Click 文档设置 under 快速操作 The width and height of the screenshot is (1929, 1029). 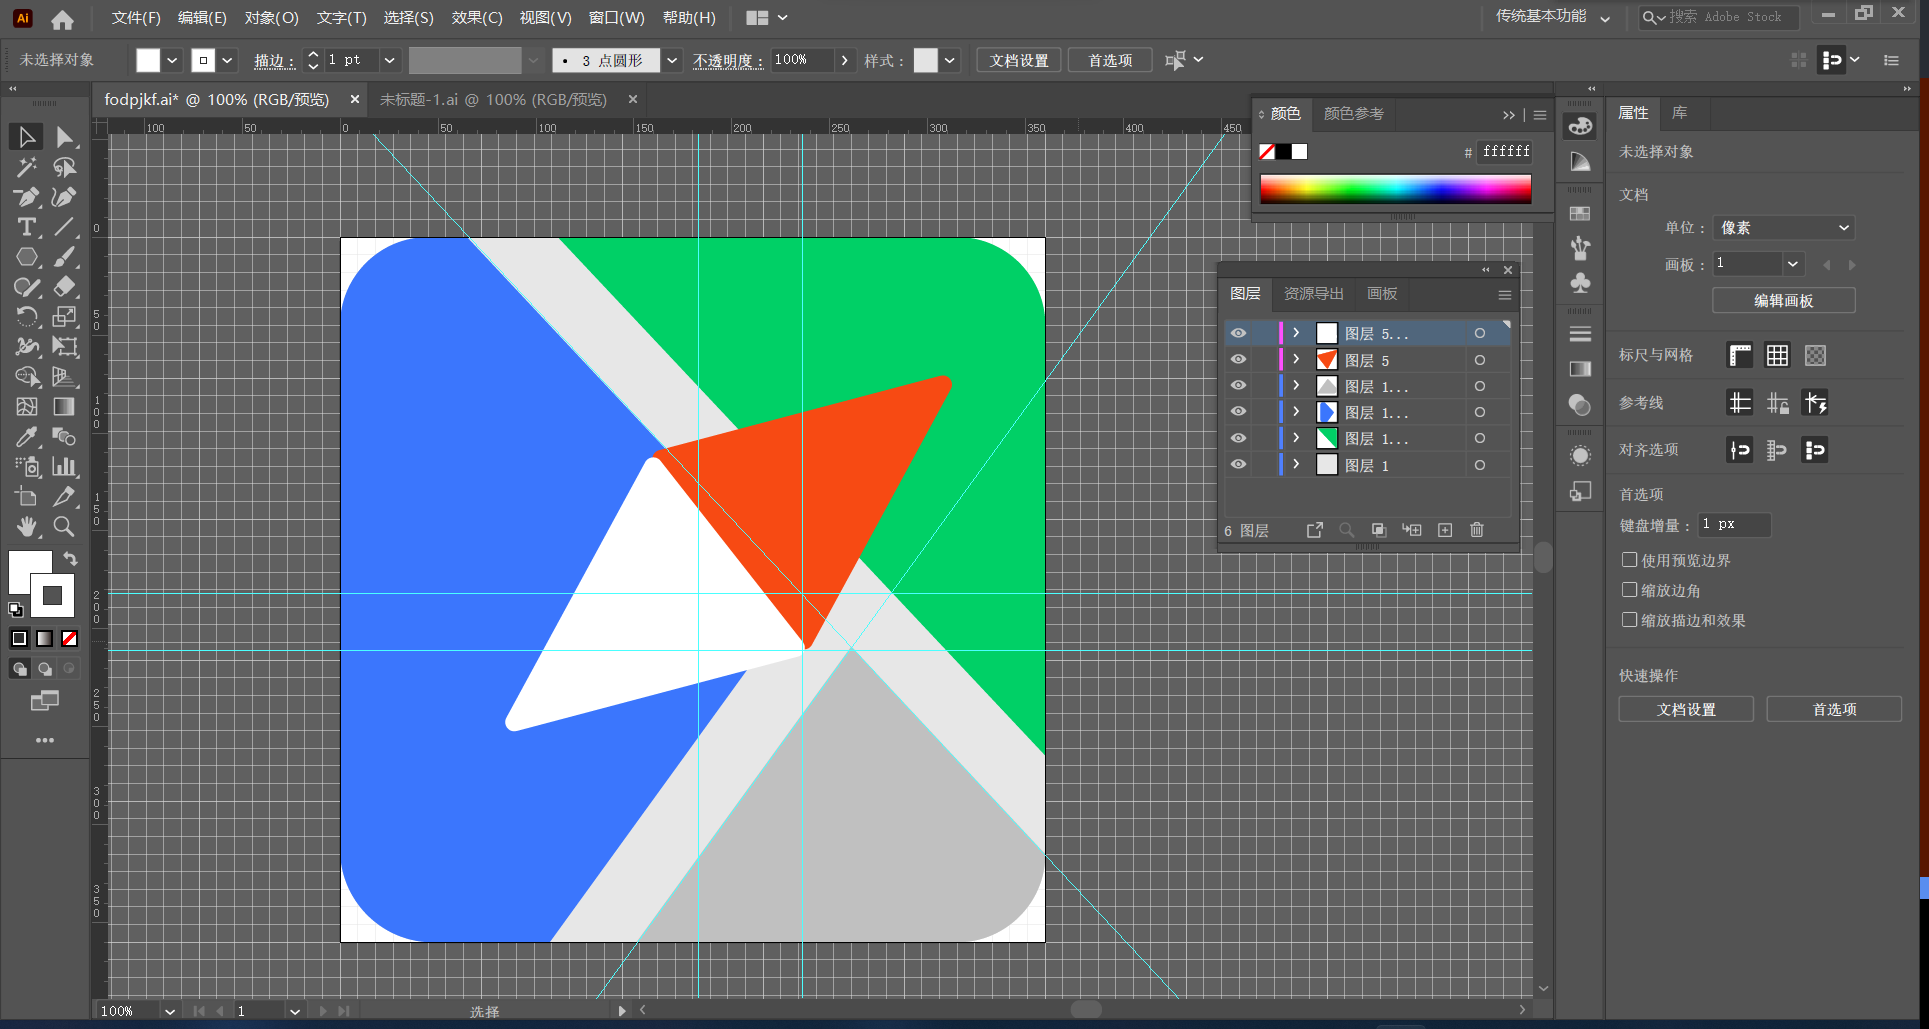click(x=1686, y=709)
